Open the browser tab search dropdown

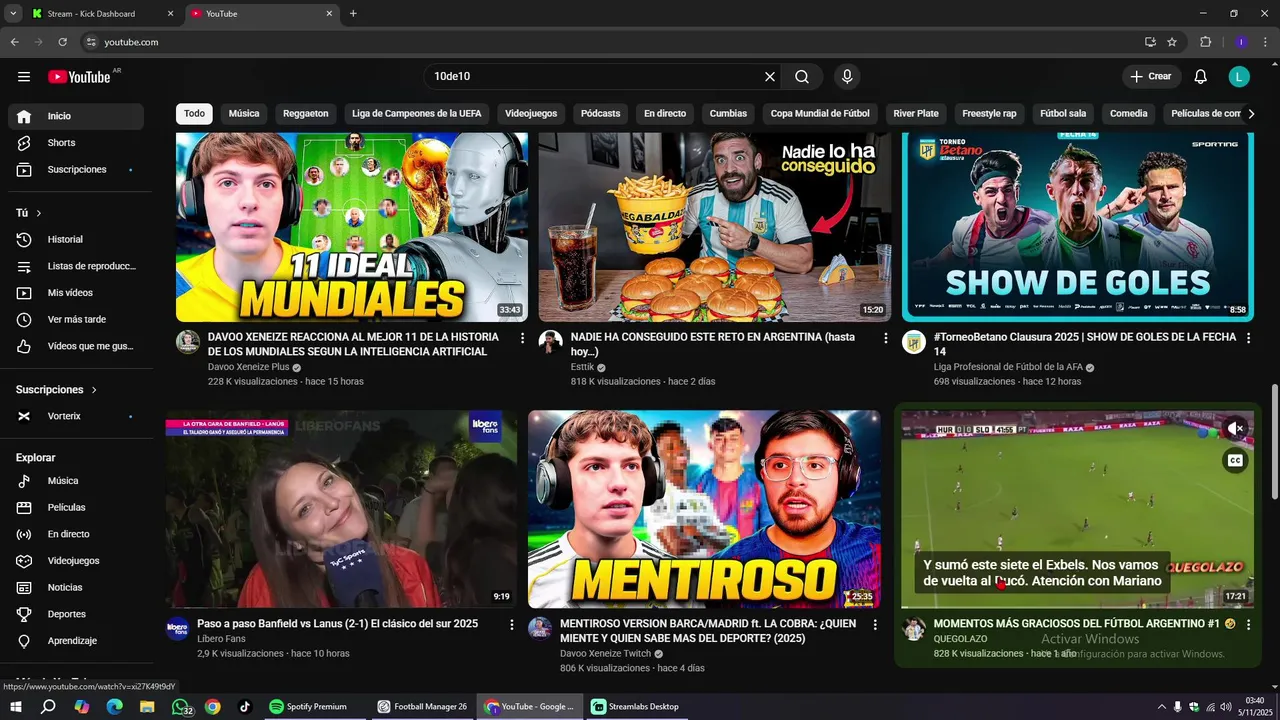click(x=13, y=14)
